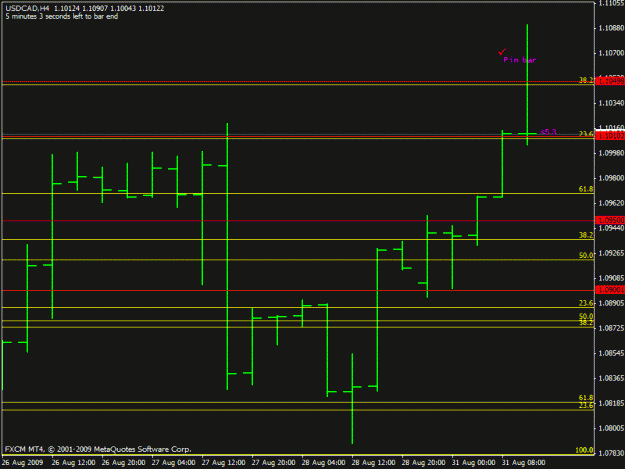Click the "27 Aug 20:00" time label
The width and height of the screenshot is (625, 469).
coord(273,463)
